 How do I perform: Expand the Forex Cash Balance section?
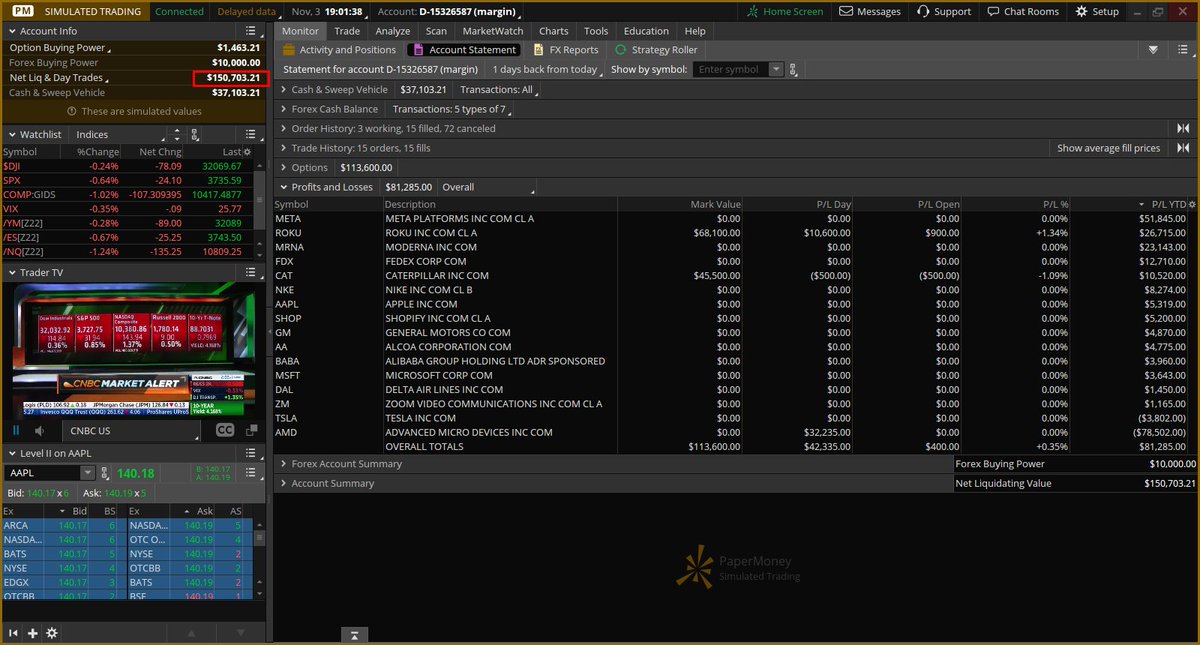tap(283, 109)
